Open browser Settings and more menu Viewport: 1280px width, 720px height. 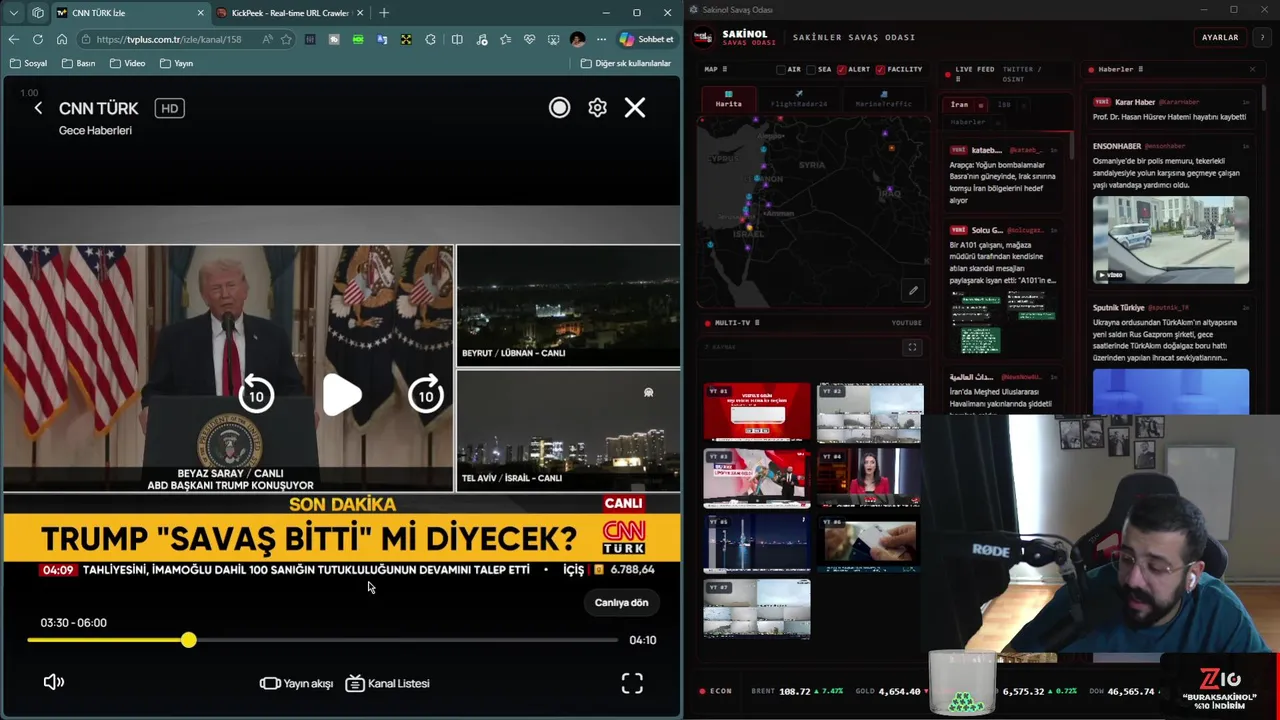(x=601, y=39)
